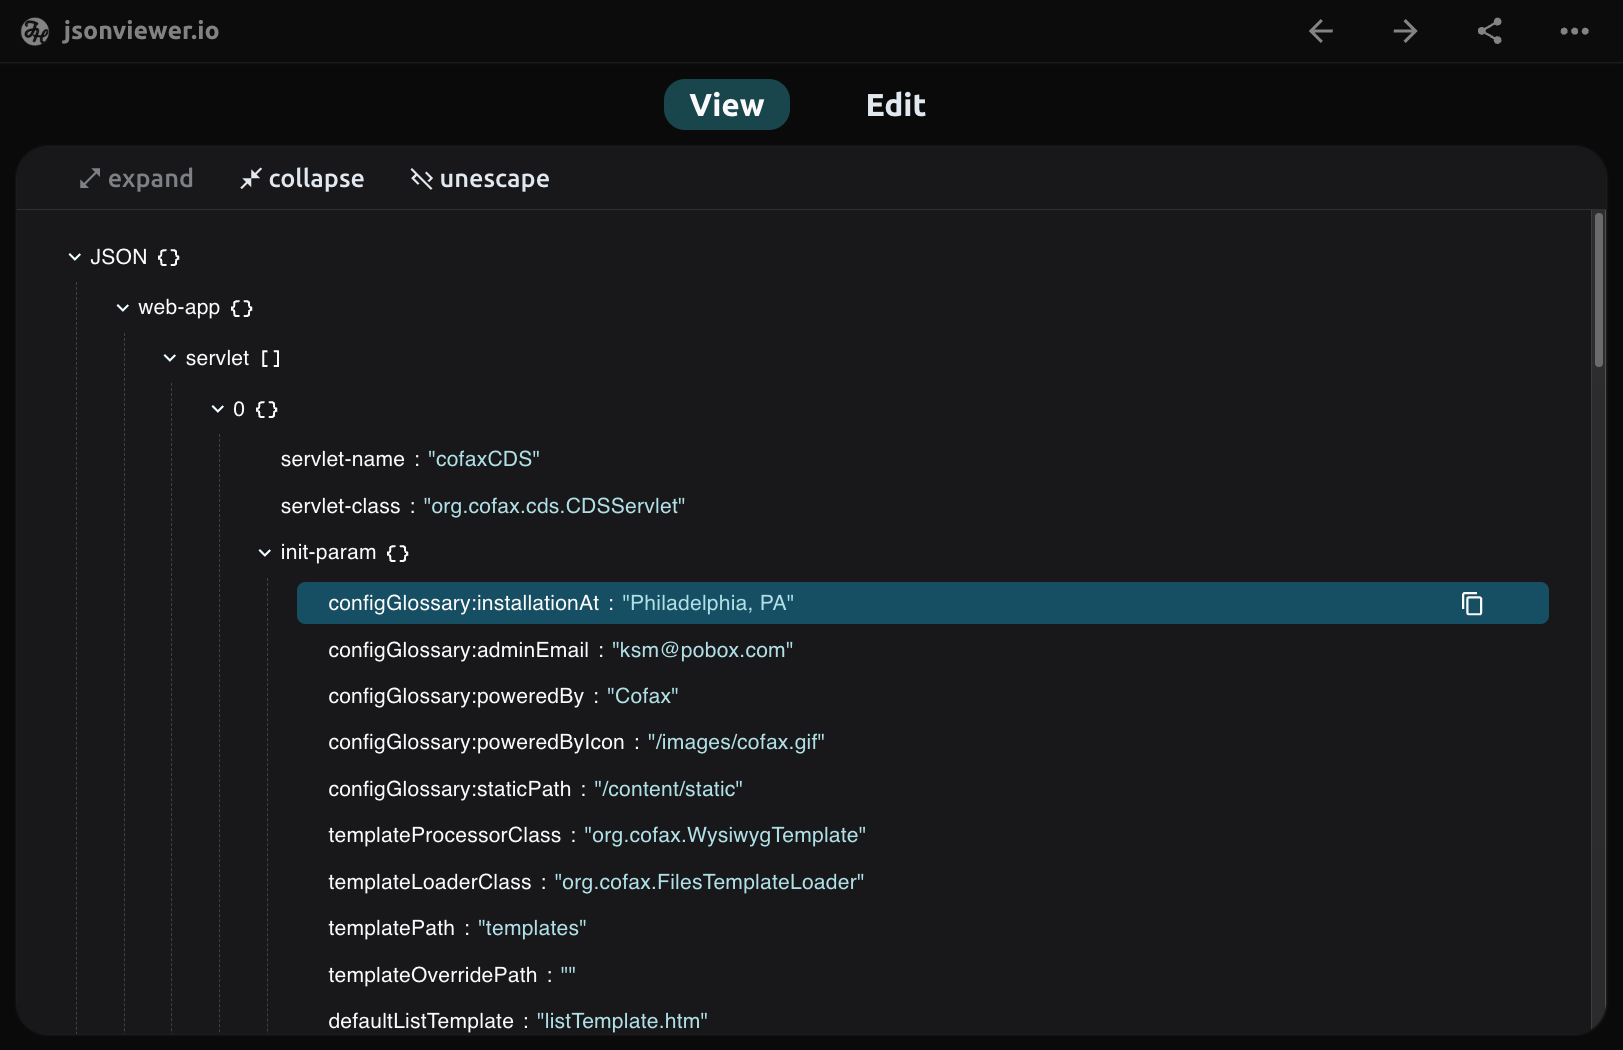1623x1050 pixels.
Task: Open the three-dot more options menu
Action: 1574,31
